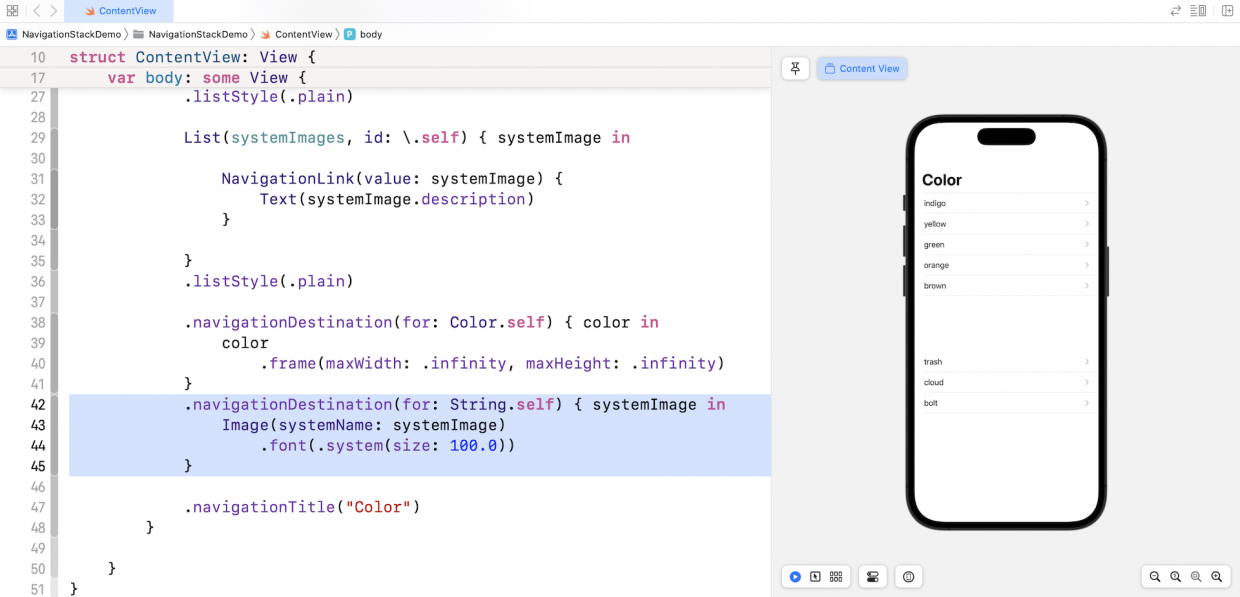Open canvas device settings
1240x597 pixels.
(872, 577)
